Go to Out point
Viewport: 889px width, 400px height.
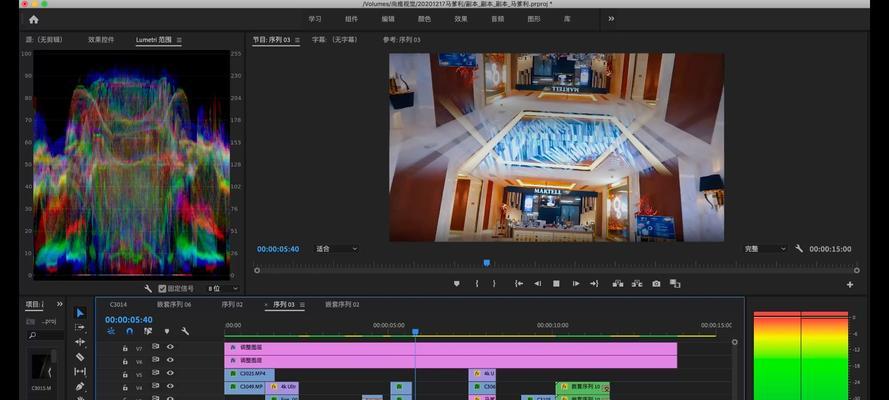point(594,284)
